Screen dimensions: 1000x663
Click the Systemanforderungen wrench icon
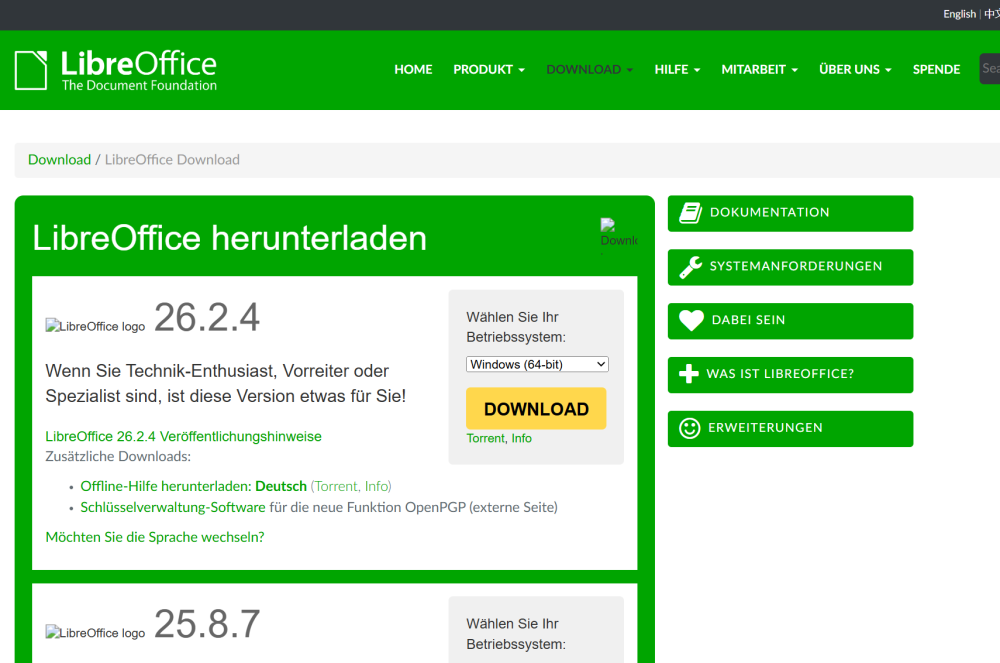691,267
